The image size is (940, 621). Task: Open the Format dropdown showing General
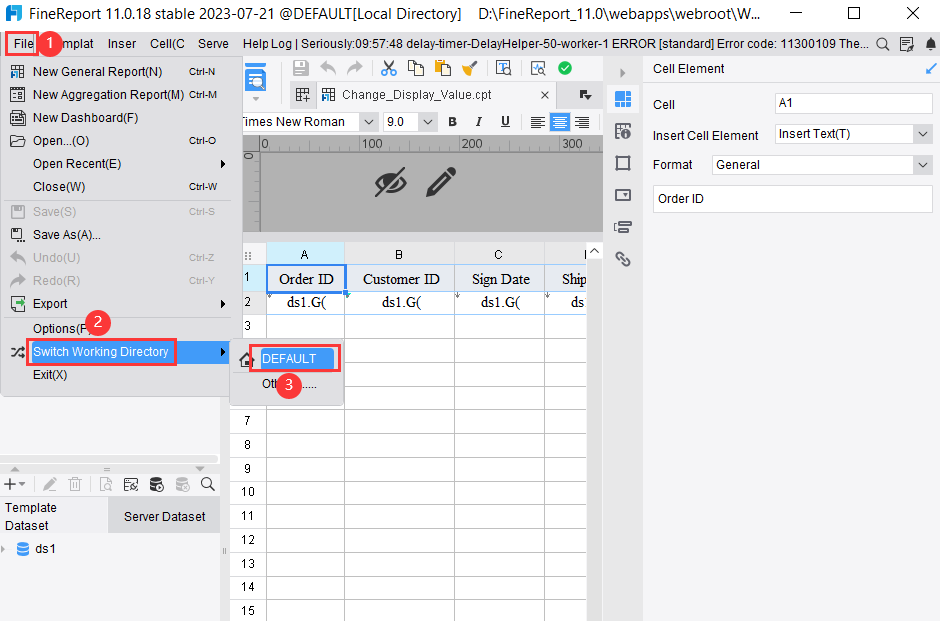click(822, 164)
